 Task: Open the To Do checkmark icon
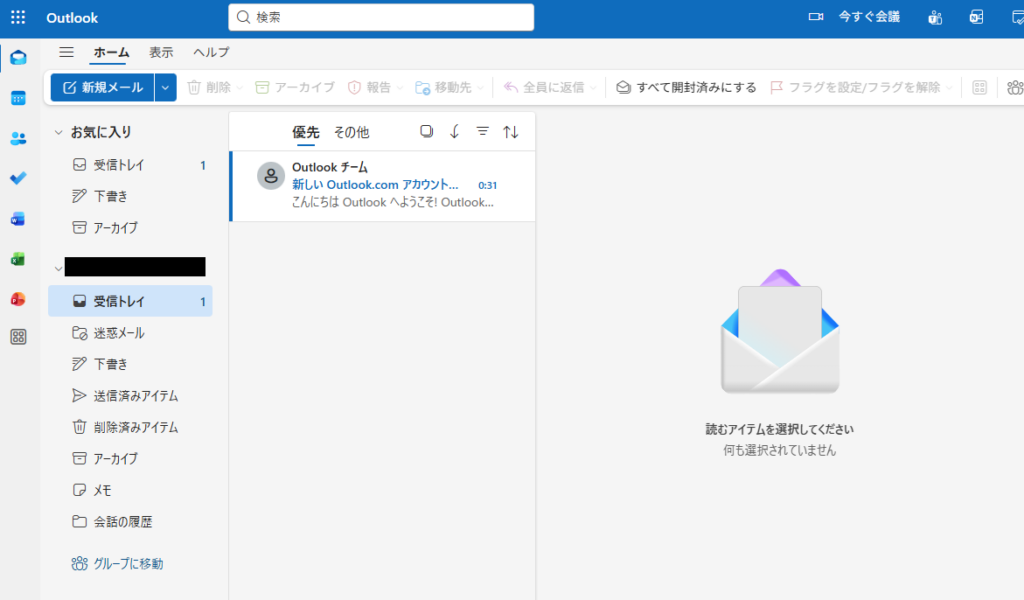[x=18, y=178]
